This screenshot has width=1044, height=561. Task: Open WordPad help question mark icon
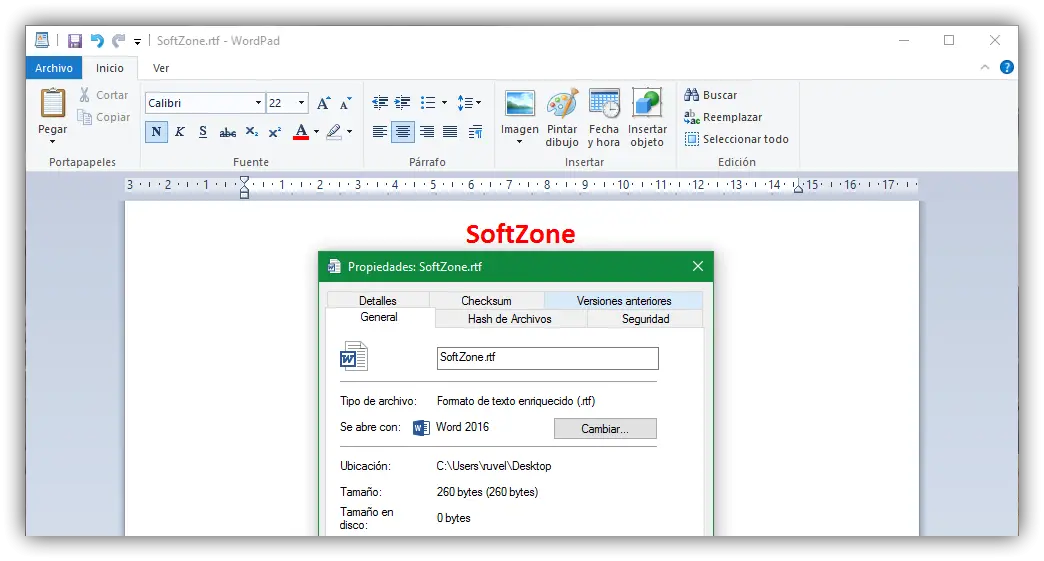click(1007, 67)
